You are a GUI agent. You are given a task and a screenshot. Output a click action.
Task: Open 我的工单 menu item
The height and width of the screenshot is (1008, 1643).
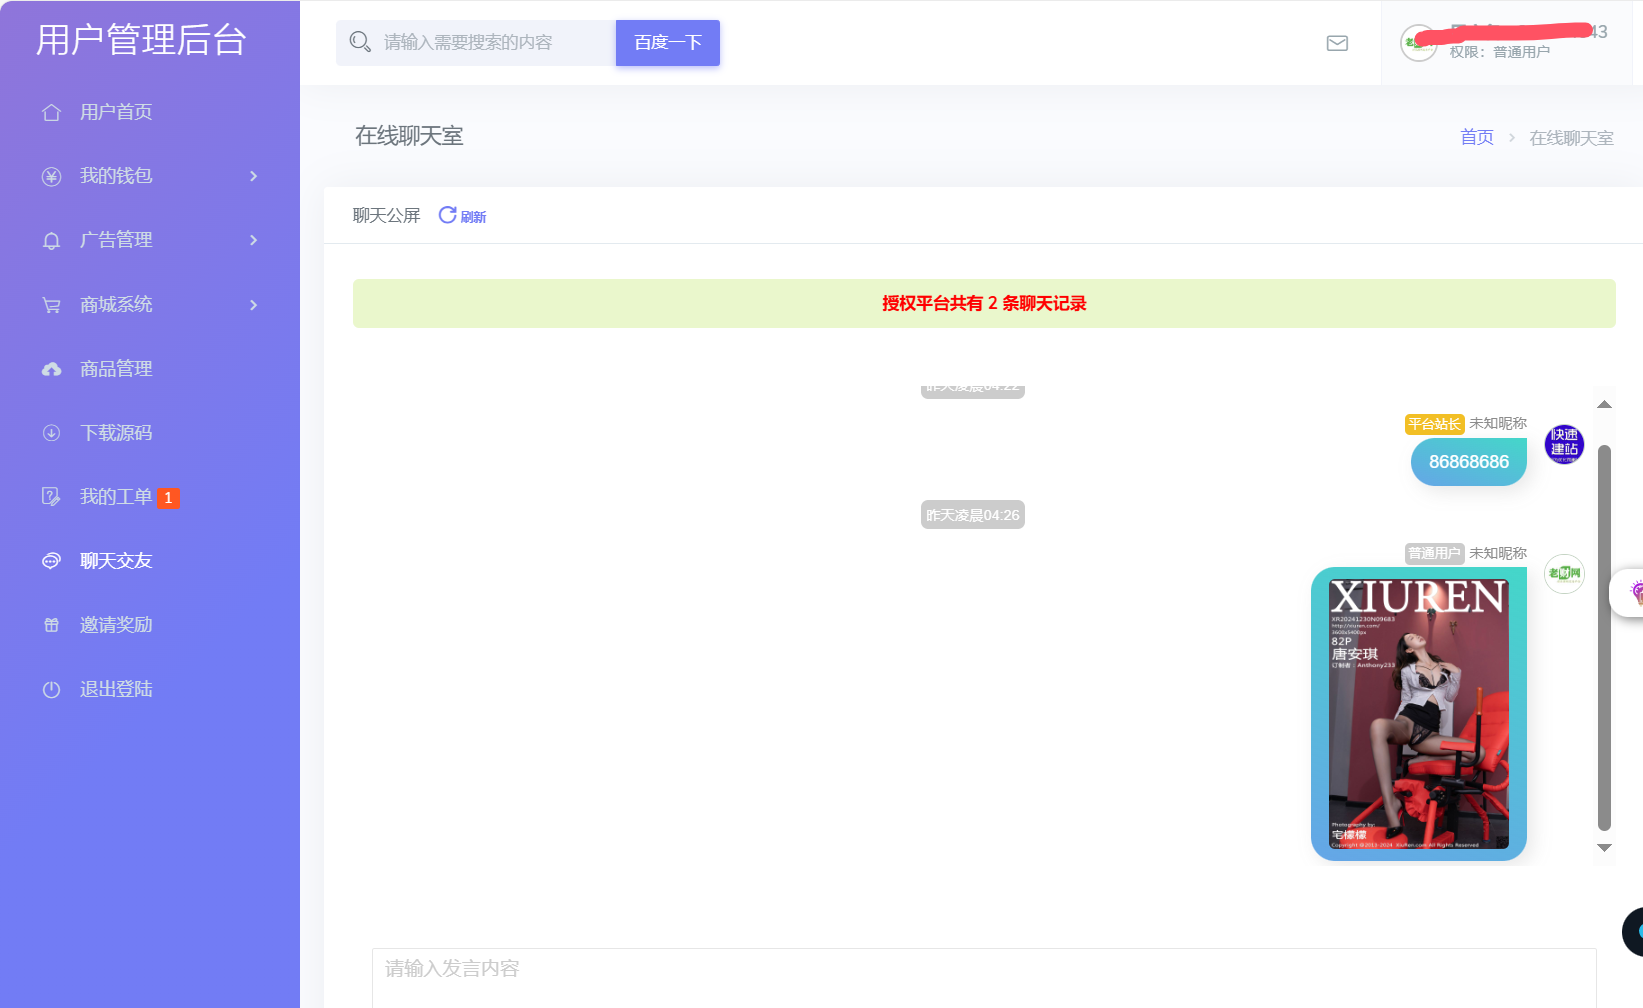[116, 497]
